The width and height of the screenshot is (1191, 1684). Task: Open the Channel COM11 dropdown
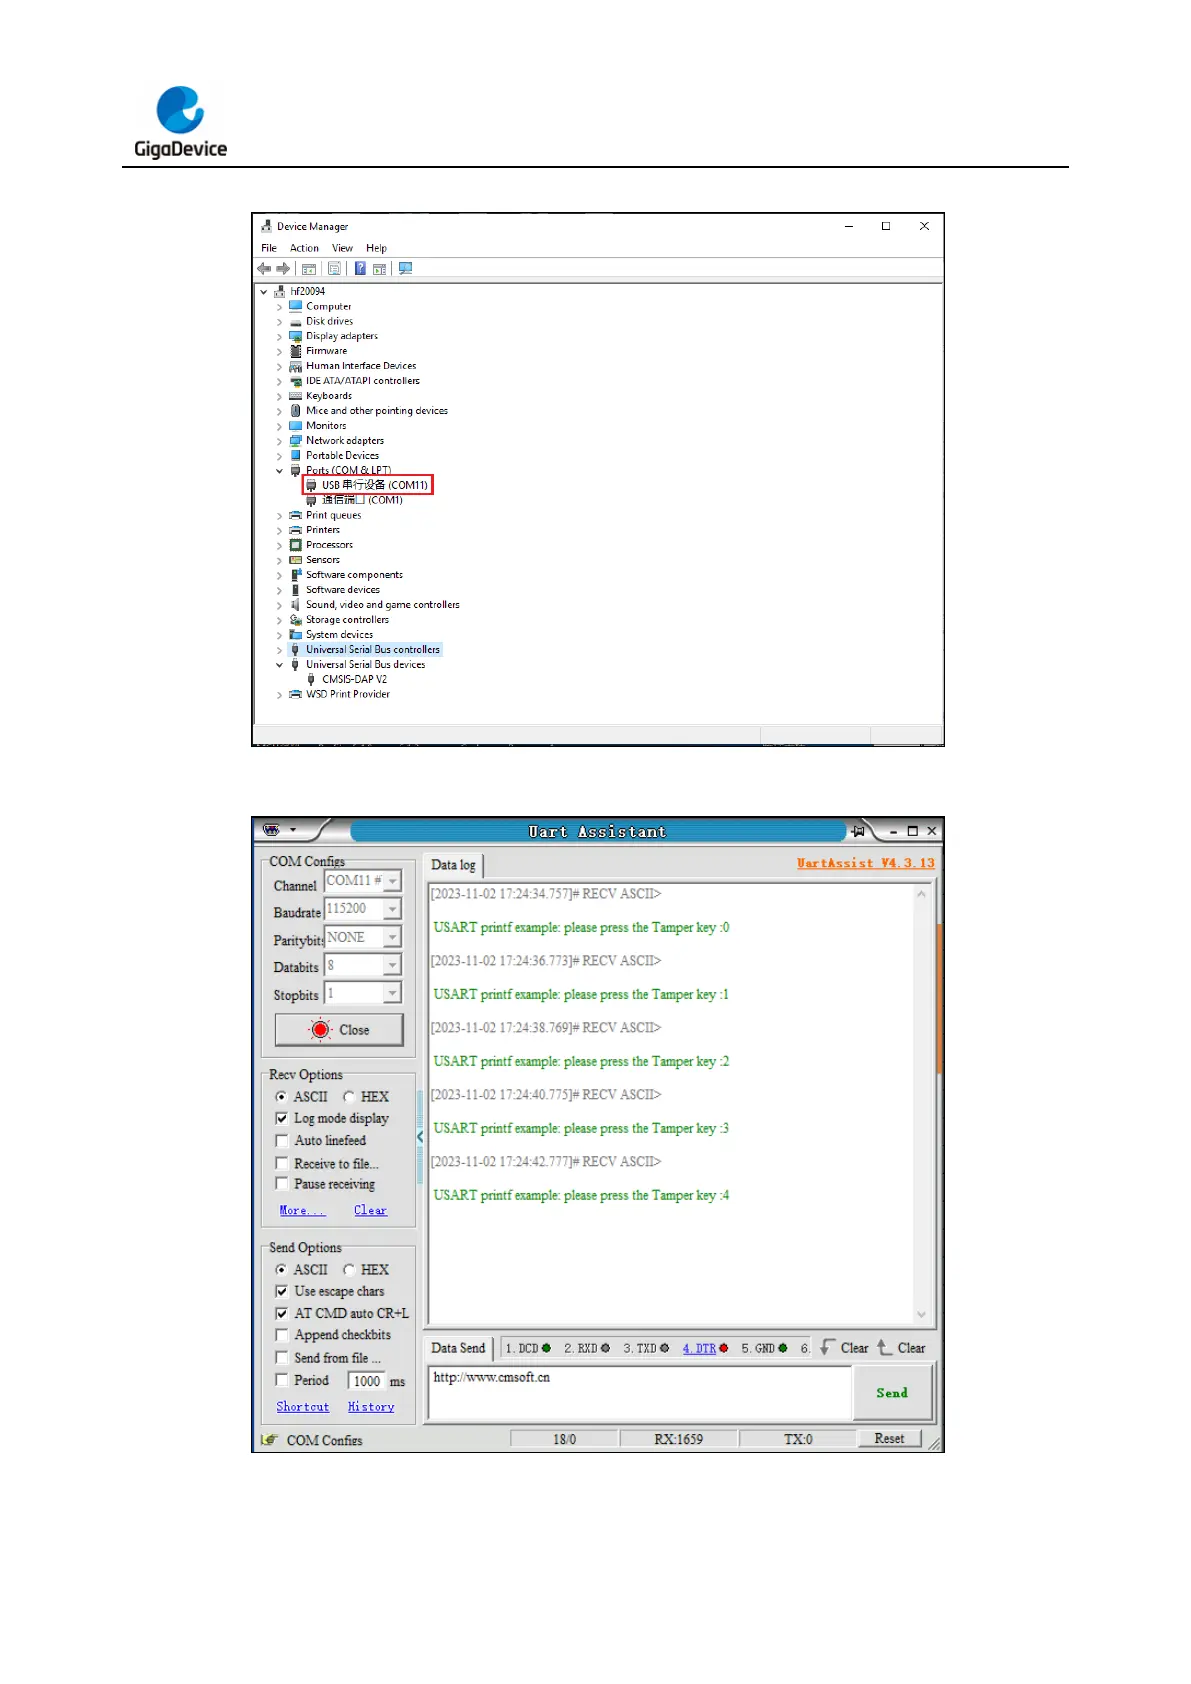393,881
